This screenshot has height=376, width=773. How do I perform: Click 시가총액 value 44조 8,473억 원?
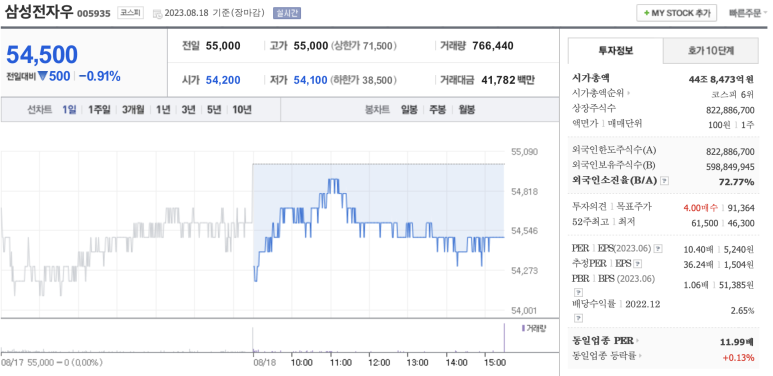(721, 78)
